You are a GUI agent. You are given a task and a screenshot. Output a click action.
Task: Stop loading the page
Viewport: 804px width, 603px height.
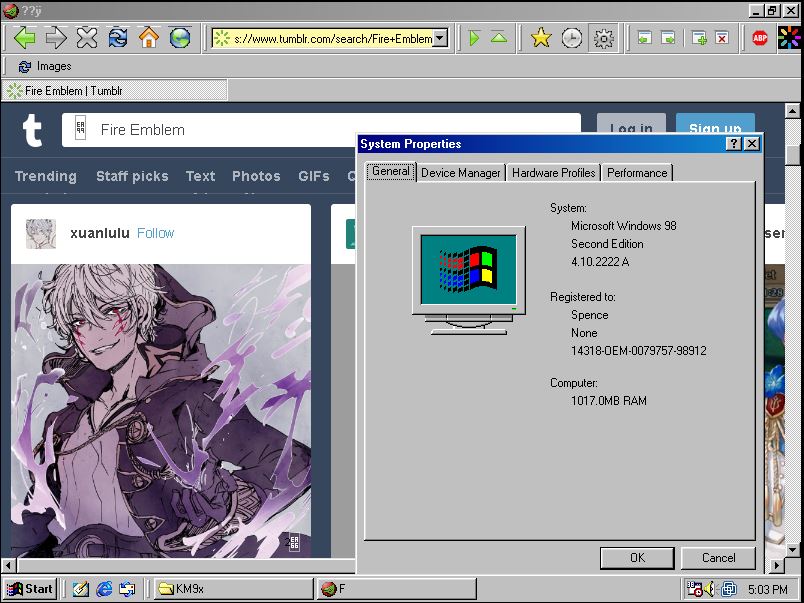[87, 37]
